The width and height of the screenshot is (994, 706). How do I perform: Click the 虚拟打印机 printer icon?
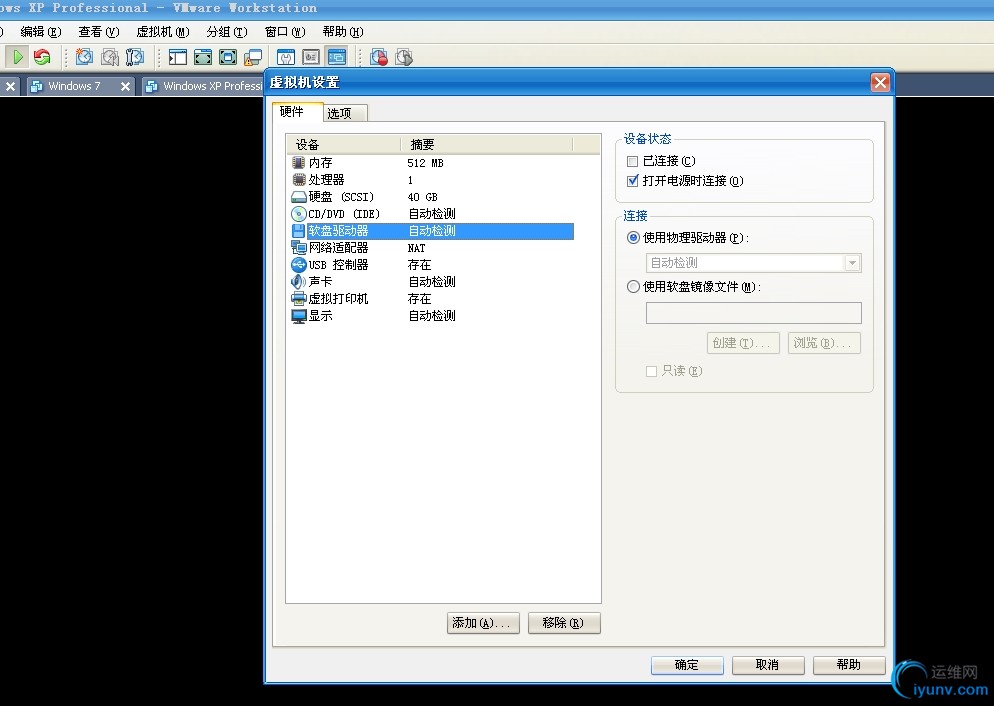tap(299, 298)
